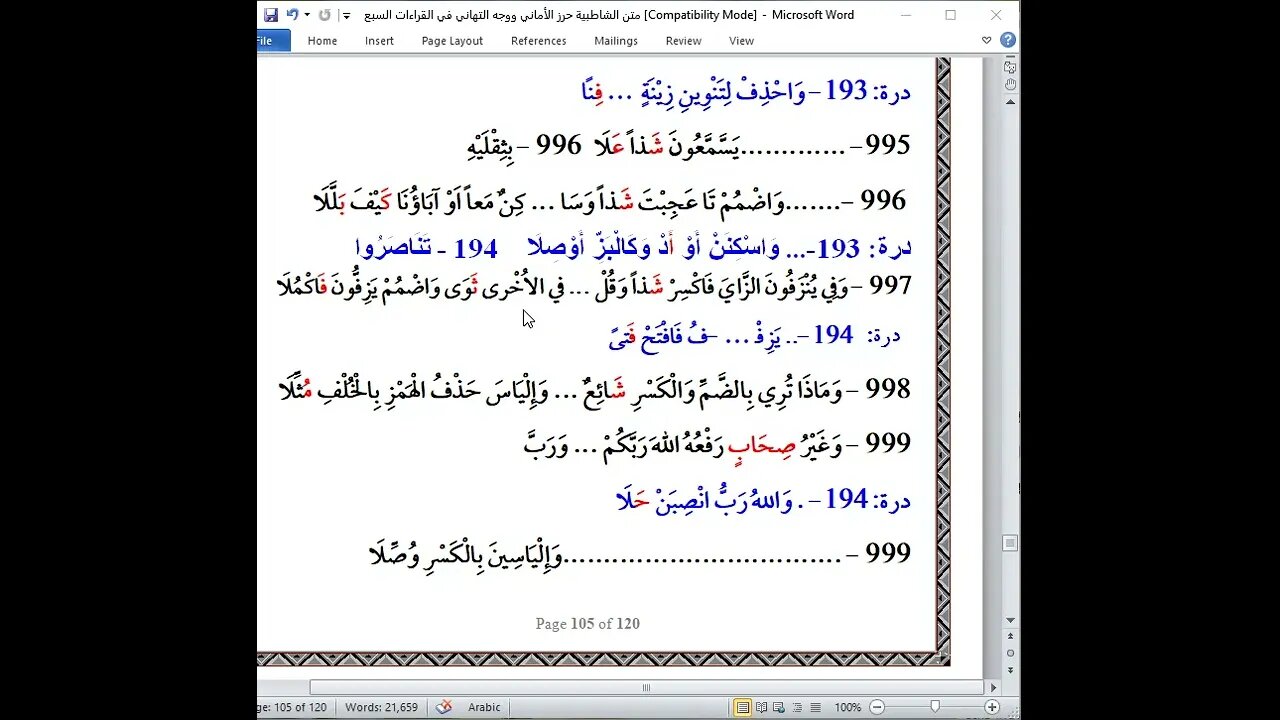
Task: Click the proofing errors spell-check icon
Action: [445, 707]
